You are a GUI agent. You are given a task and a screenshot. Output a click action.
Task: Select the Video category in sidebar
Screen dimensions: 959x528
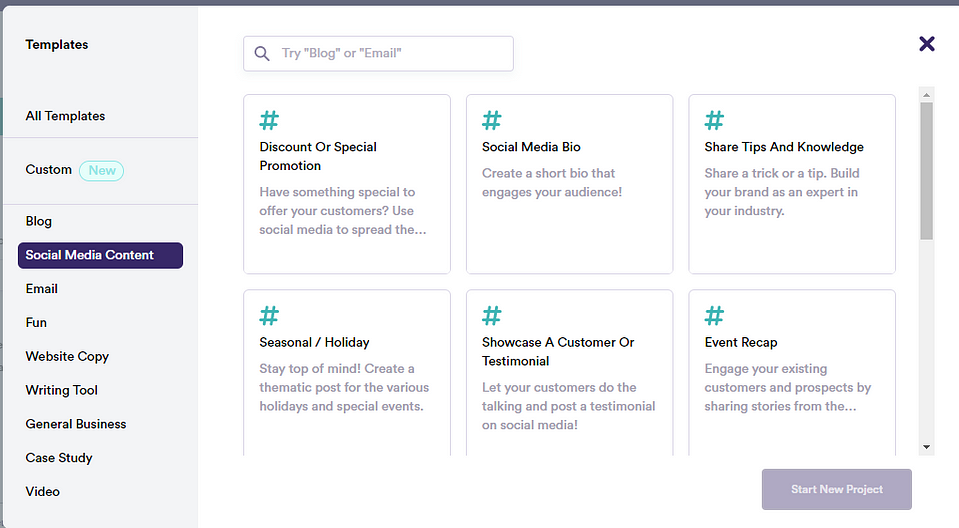[x=43, y=492]
